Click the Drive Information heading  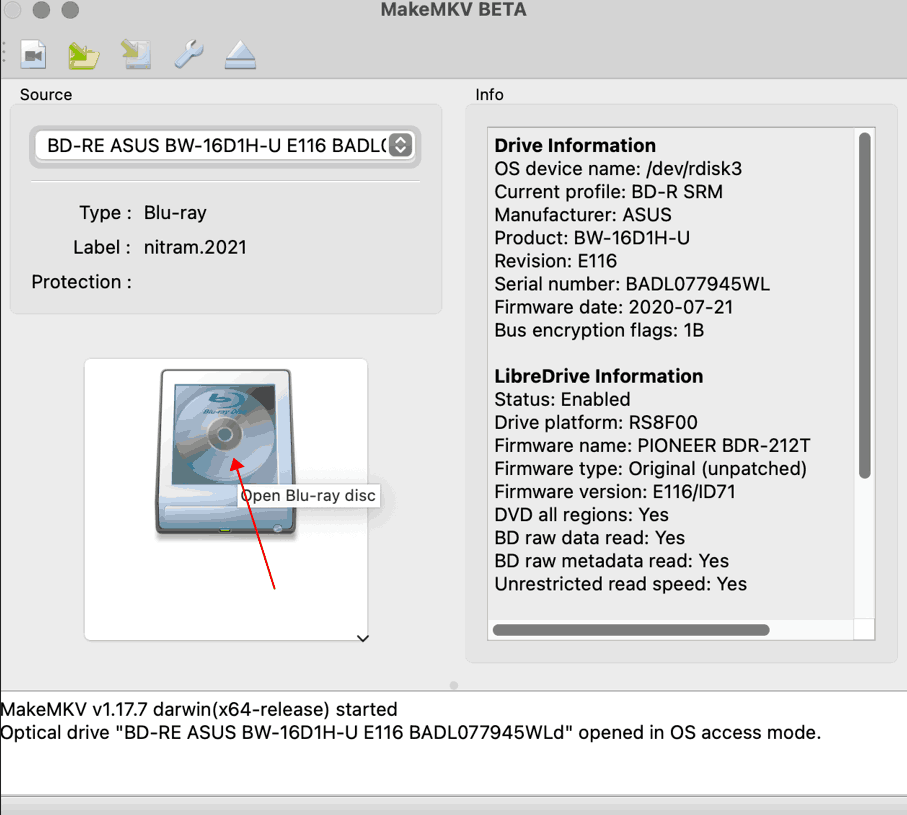(x=575, y=145)
